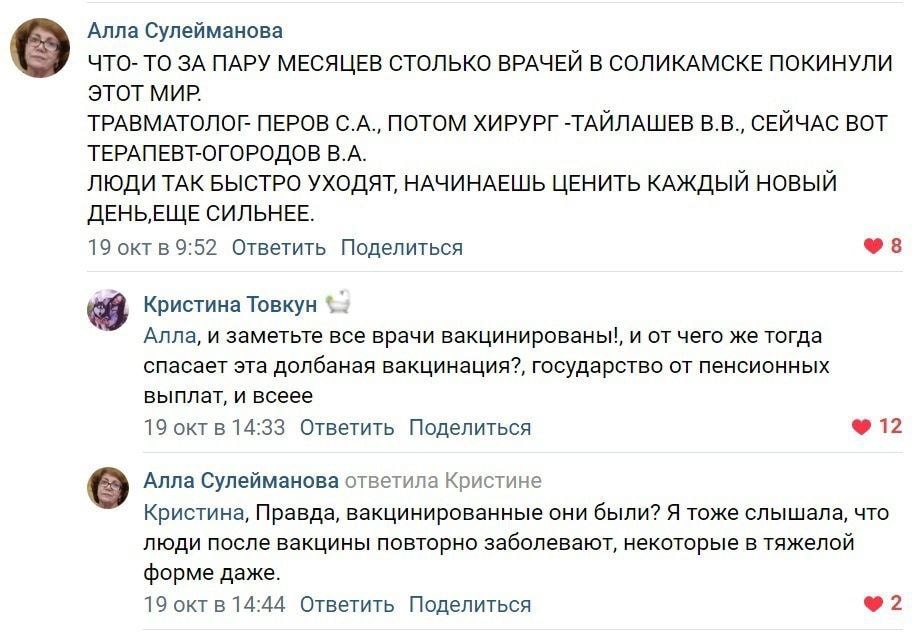922x637 pixels.
Task: Click Поделиться under the 14:33 reply
Action: tap(470, 428)
